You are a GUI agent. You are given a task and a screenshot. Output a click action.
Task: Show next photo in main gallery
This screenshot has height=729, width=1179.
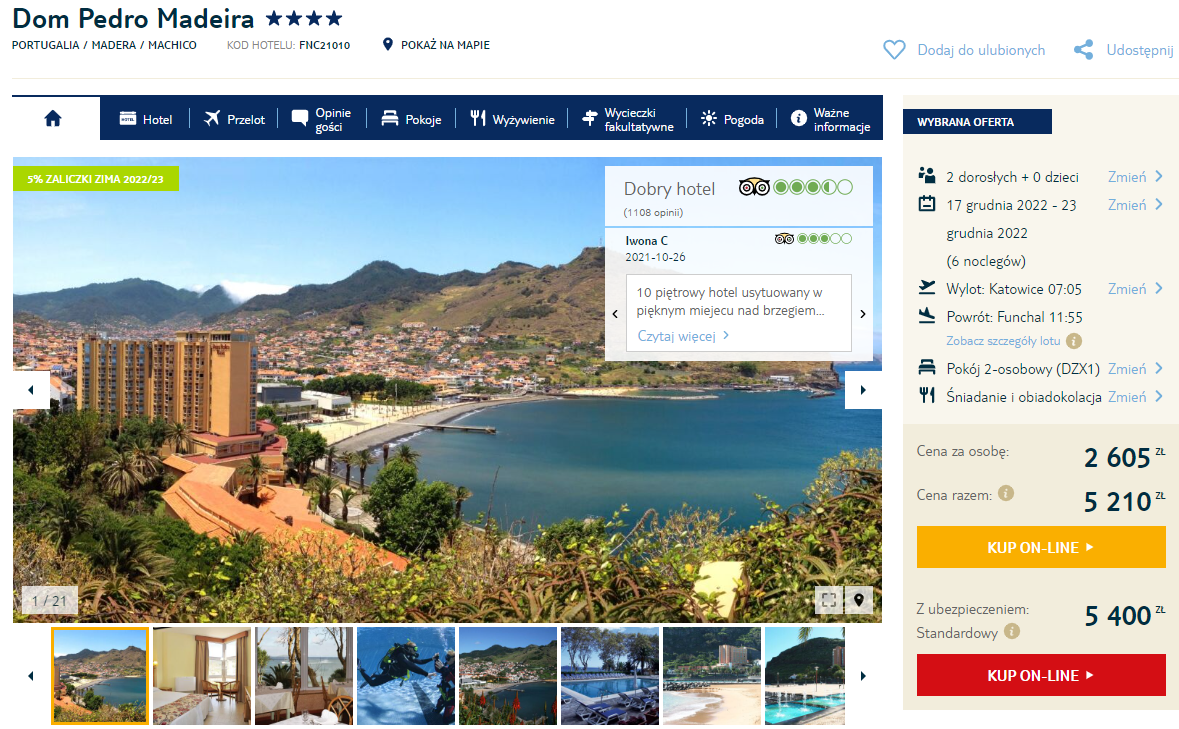[x=863, y=390]
